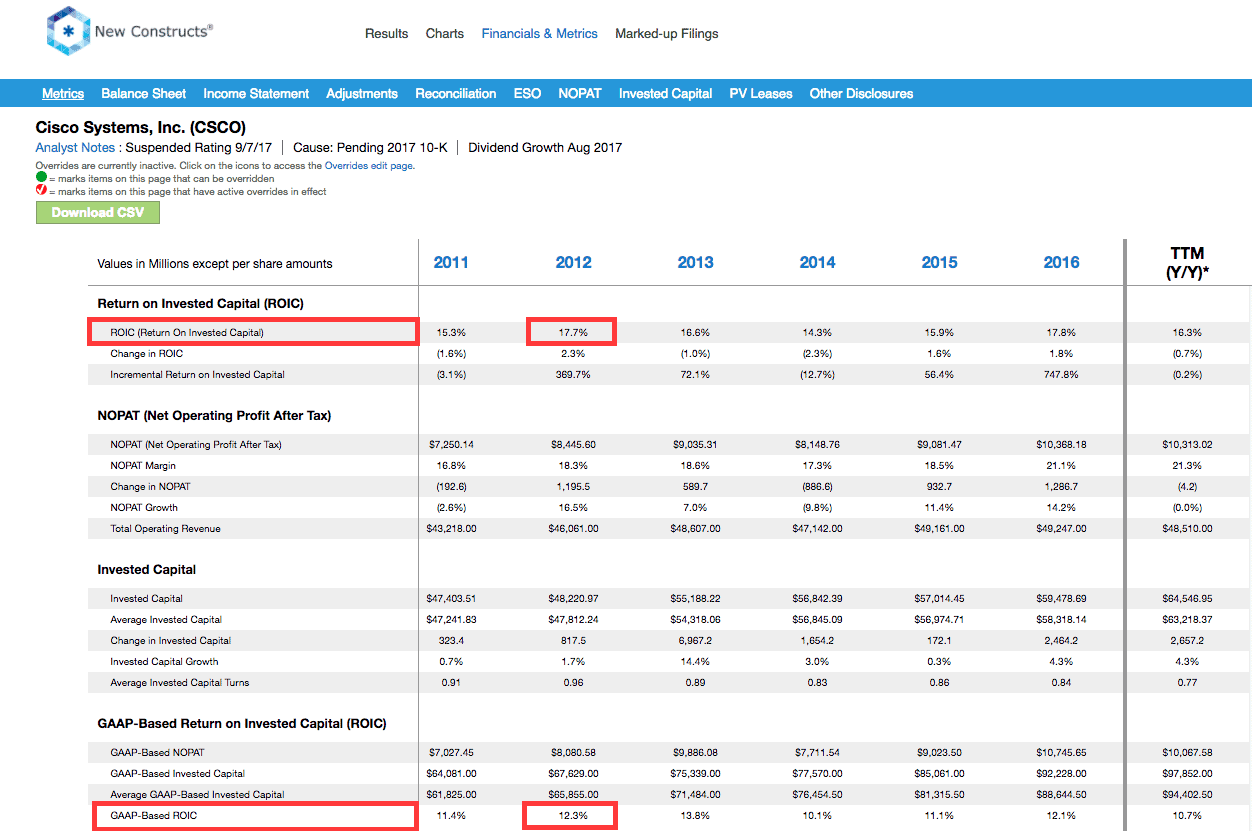This screenshot has width=1252, height=831.
Task: Select the 2014 column header
Action: point(817,263)
